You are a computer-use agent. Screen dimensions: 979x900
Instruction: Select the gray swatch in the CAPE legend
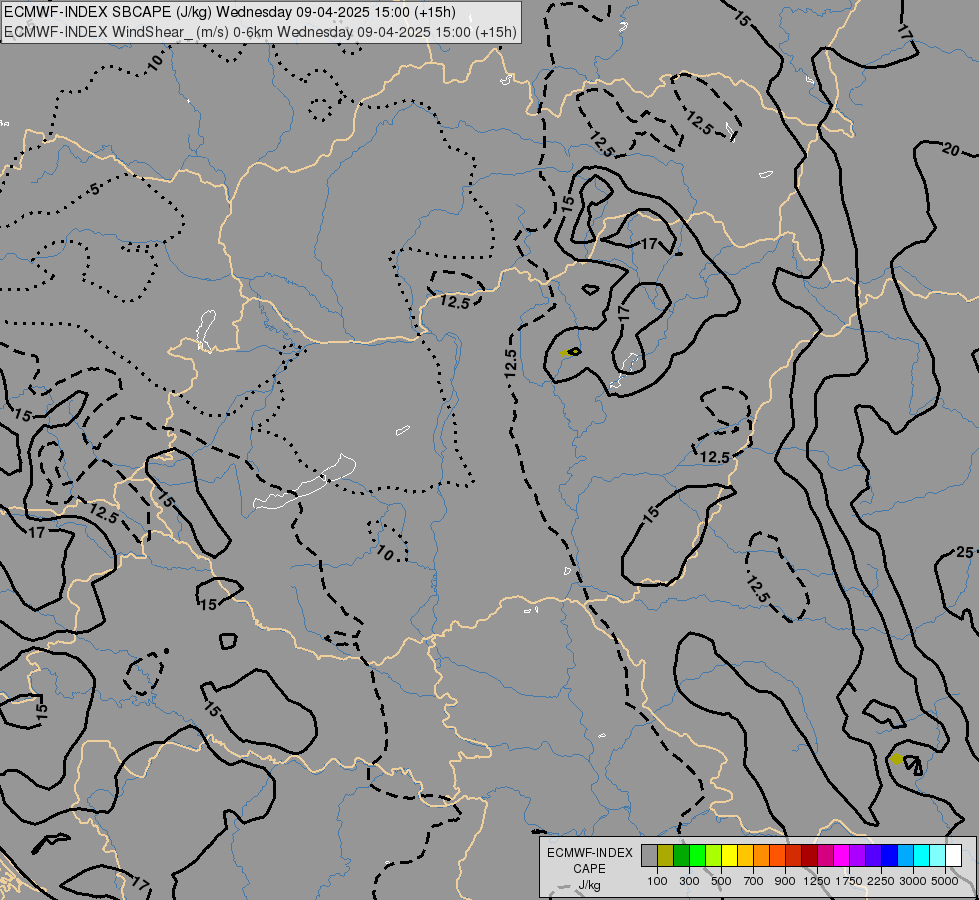649,855
